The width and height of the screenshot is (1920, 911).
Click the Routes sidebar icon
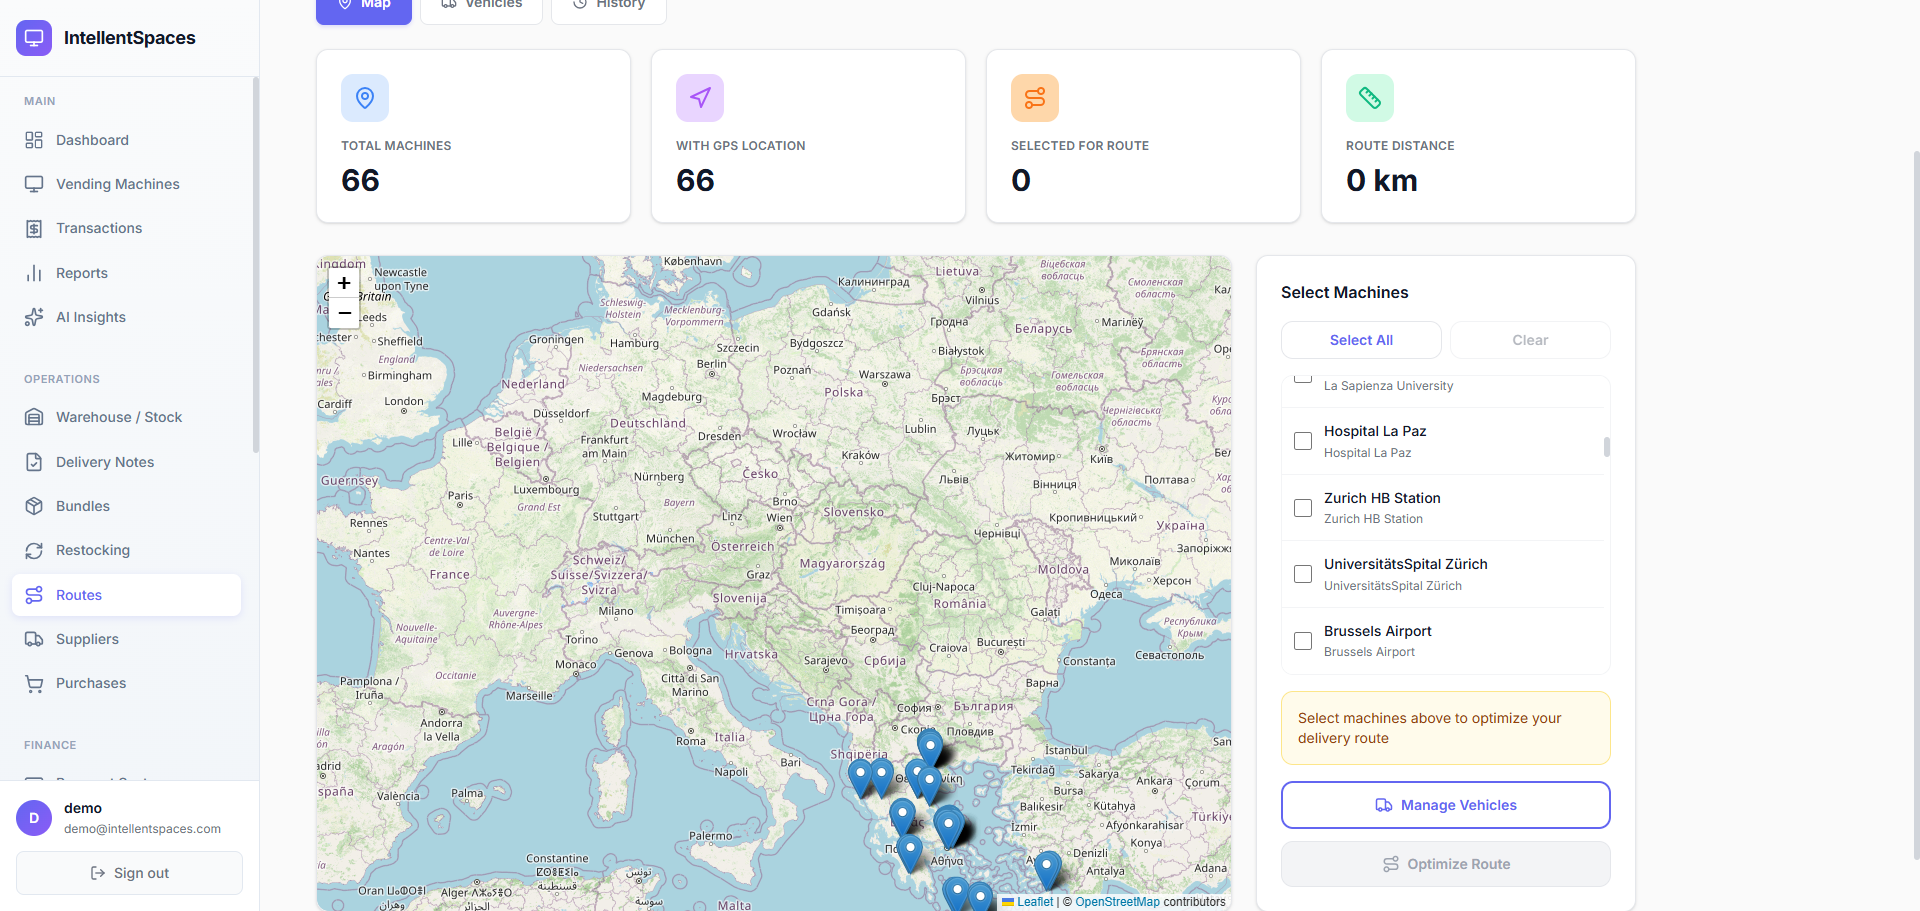point(34,595)
